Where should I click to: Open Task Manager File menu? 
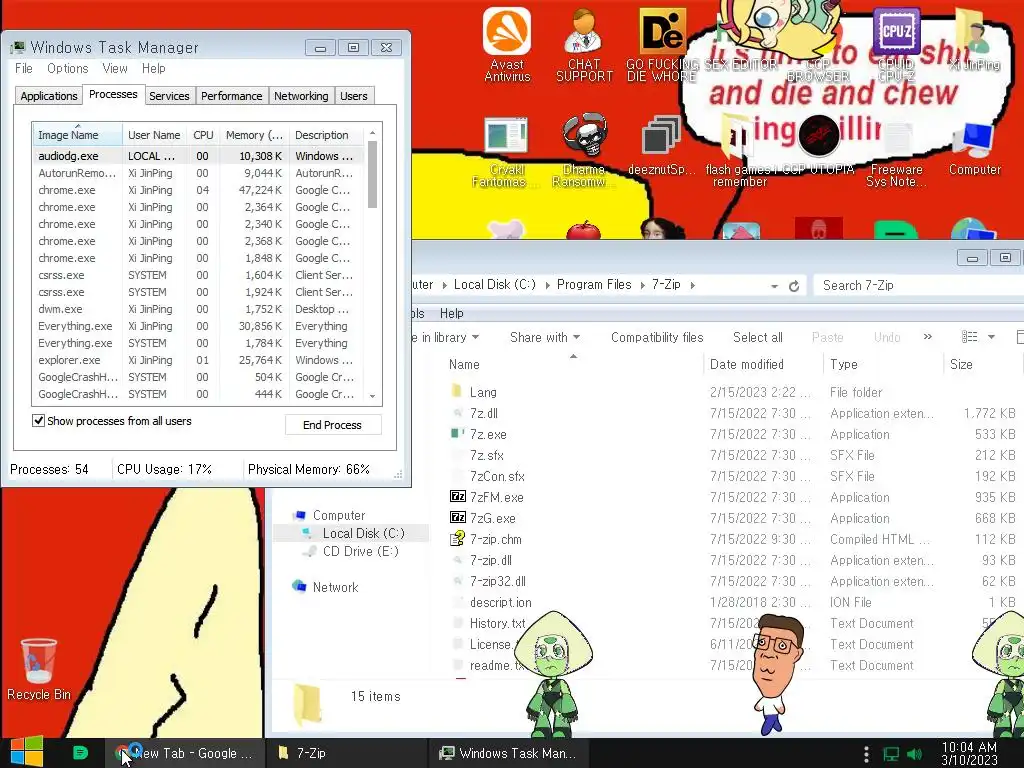24,68
